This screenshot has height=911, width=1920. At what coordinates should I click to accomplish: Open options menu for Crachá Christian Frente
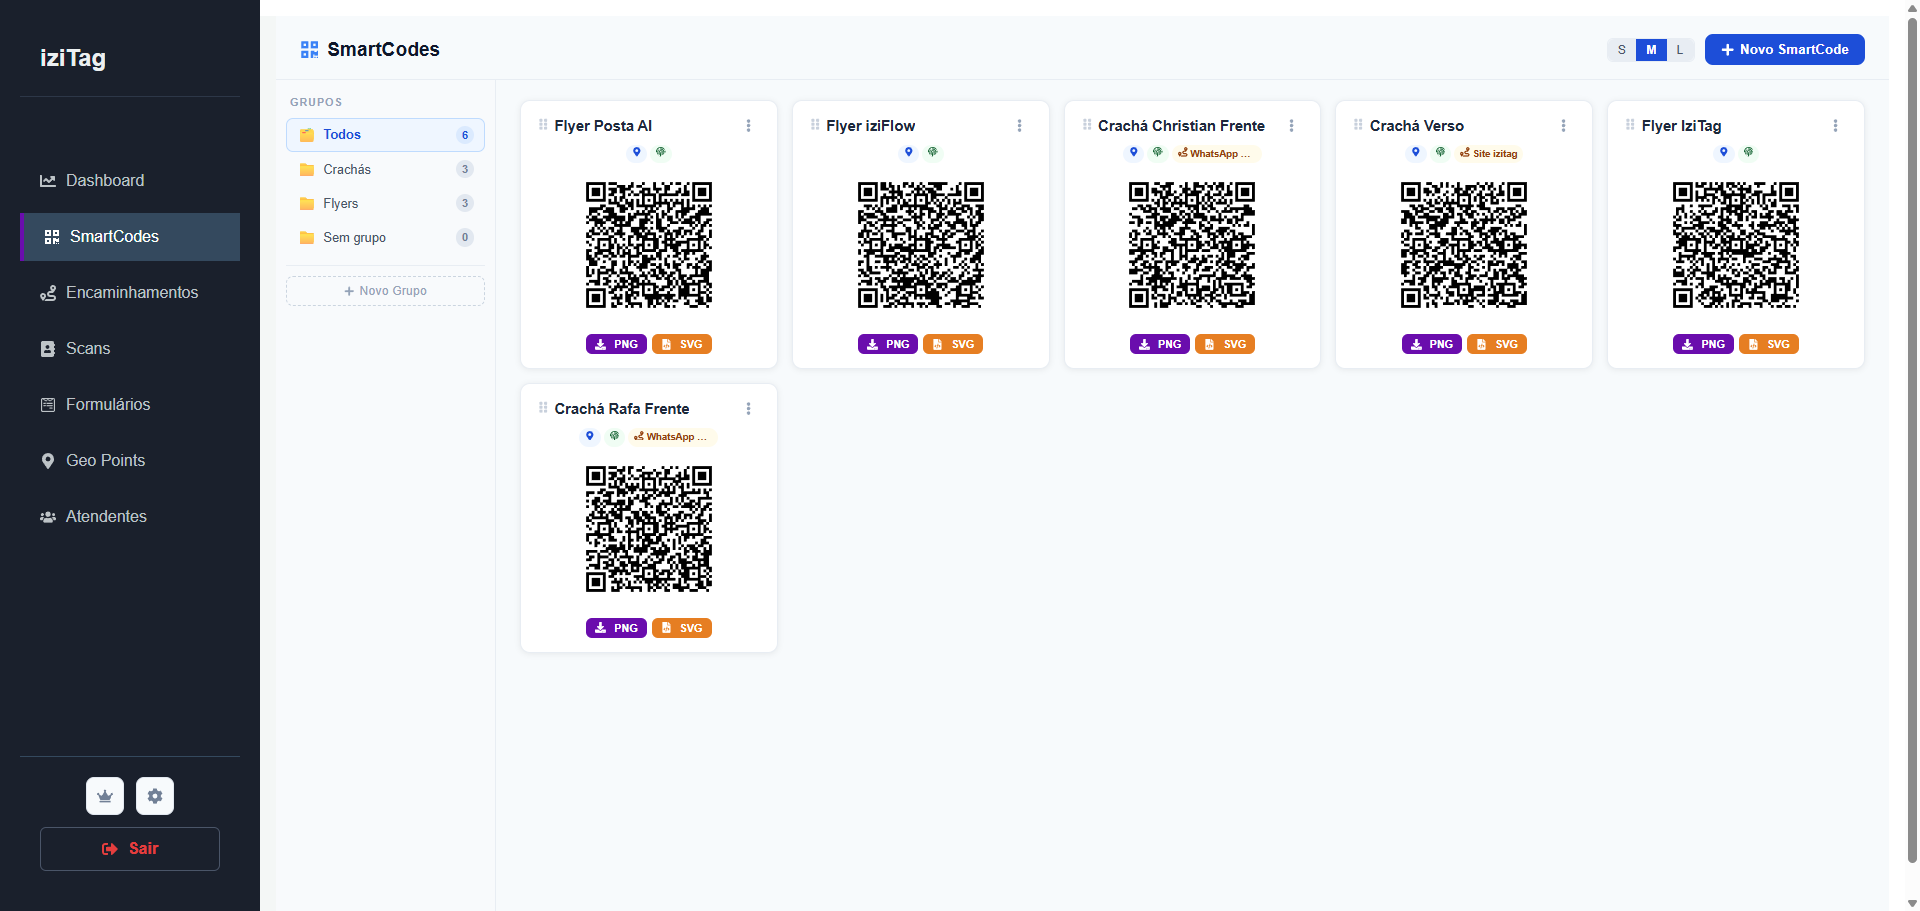tap(1292, 126)
